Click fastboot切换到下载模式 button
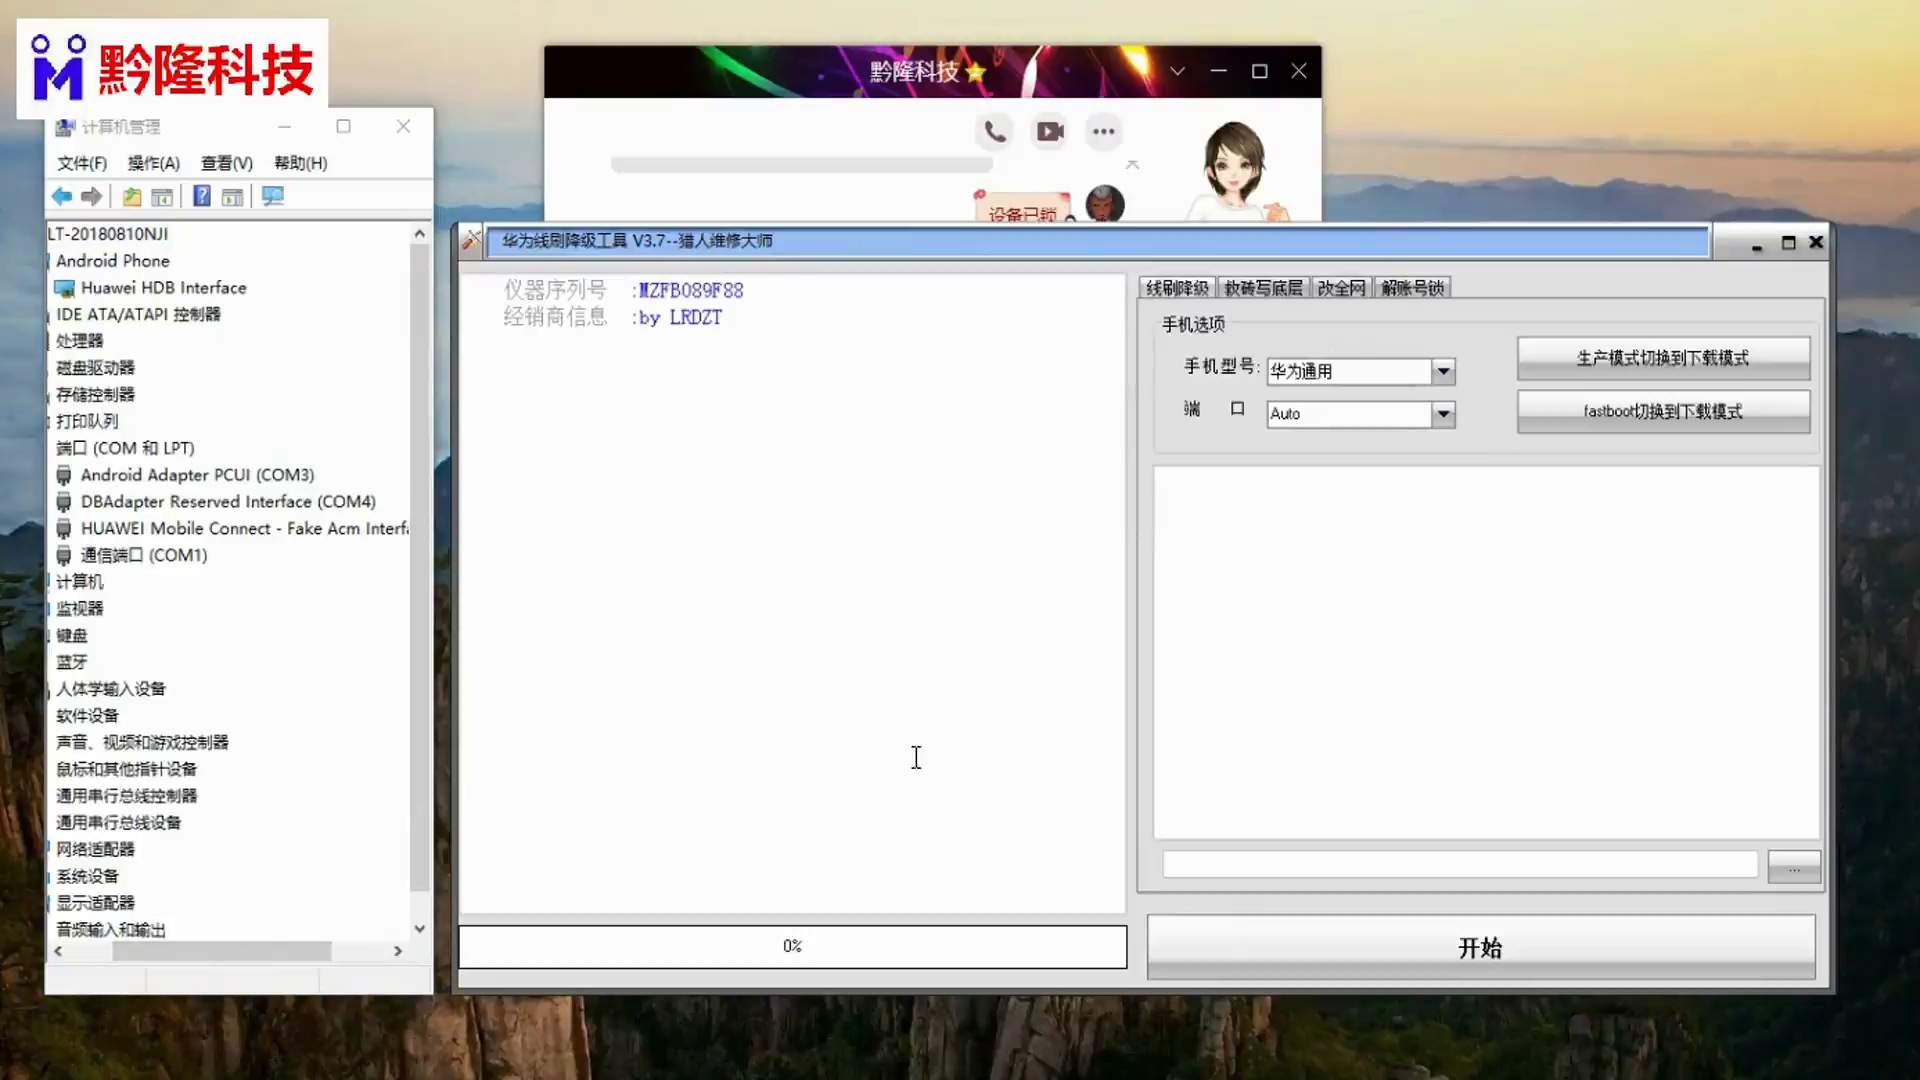This screenshot has width=1920, height=1080. pos(1663,411)
